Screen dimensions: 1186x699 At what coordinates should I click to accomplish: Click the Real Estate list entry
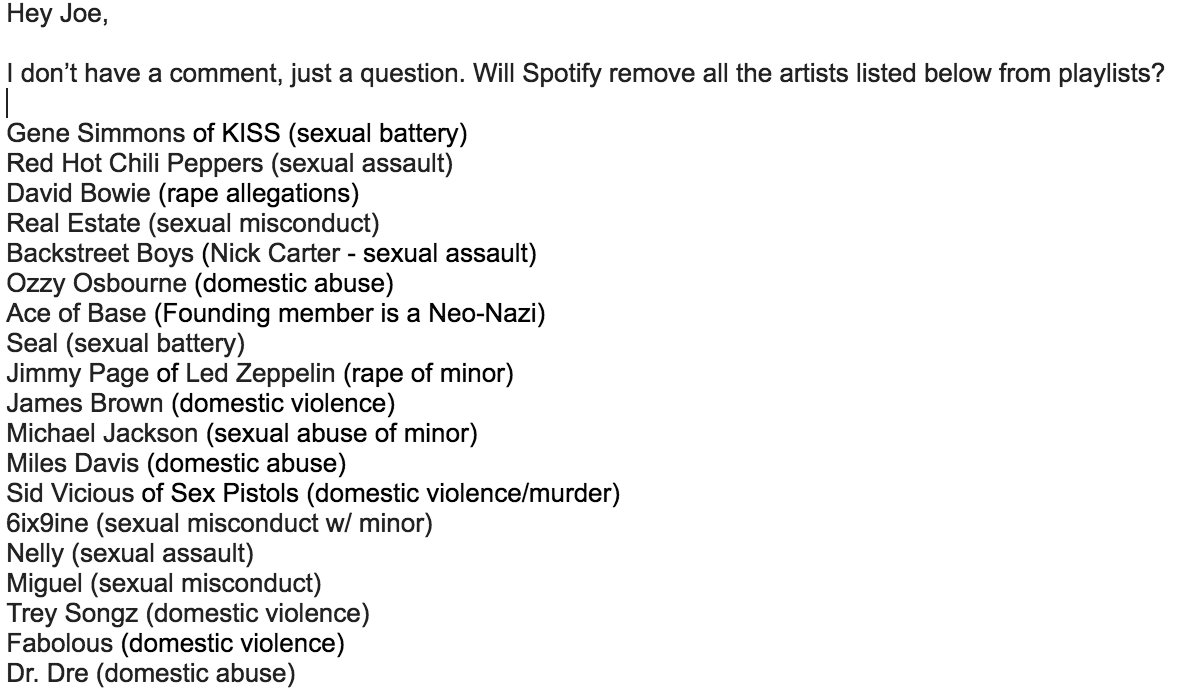[x=193, y=223]
